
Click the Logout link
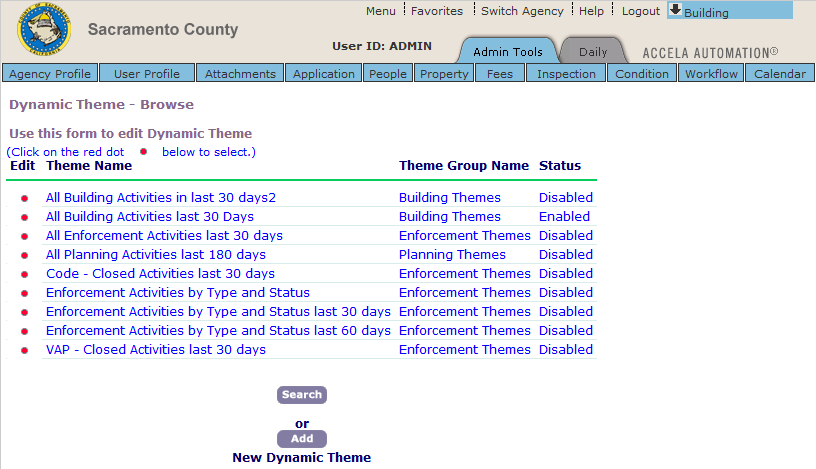pos(640,11)
